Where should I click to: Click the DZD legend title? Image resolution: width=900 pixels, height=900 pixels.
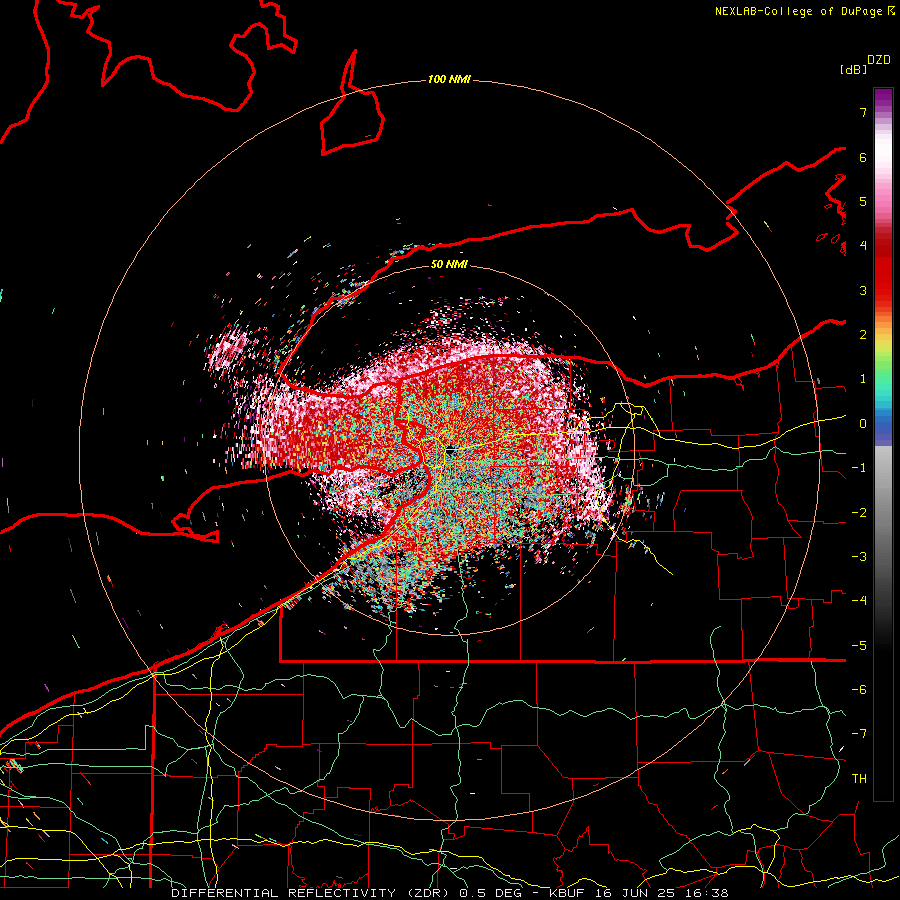coord(879,60)
